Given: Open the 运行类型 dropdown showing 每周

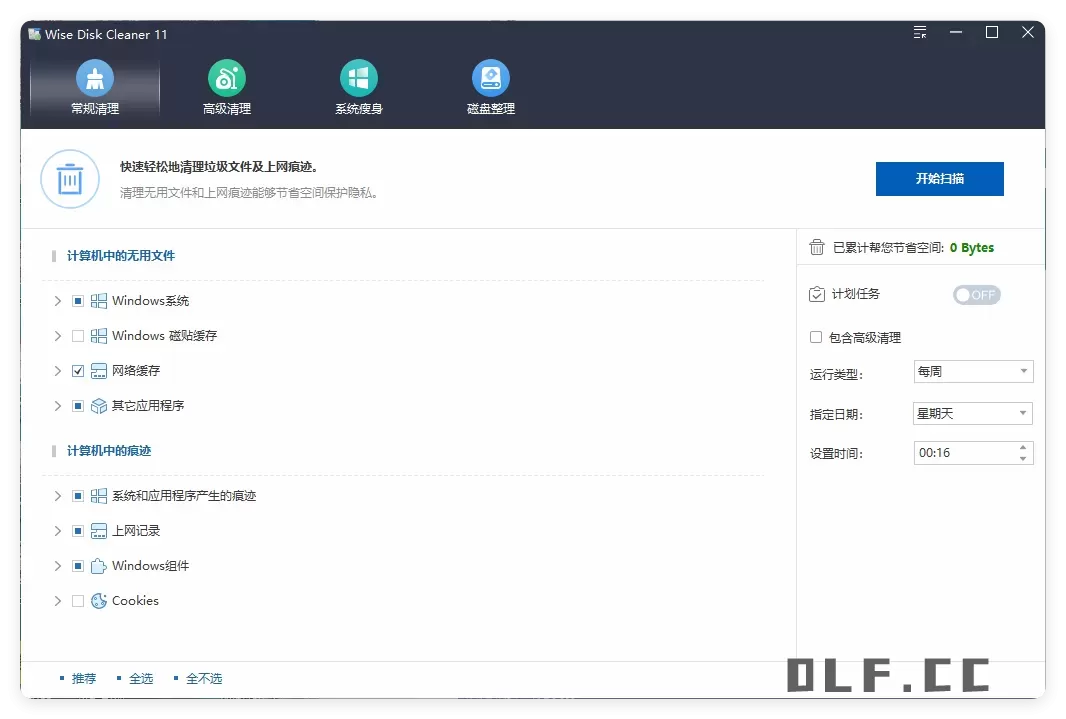Looking at the screenshot, I should (1025, 371).
